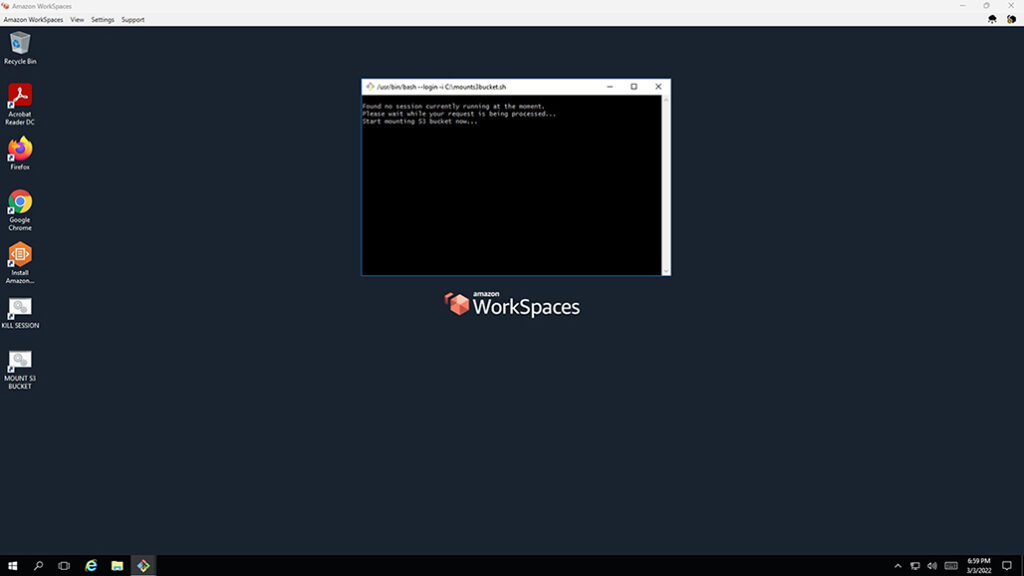The width and height of the screenshot is (1024, 576).
Task: Open Task View from taskbar
Action: 64,566
